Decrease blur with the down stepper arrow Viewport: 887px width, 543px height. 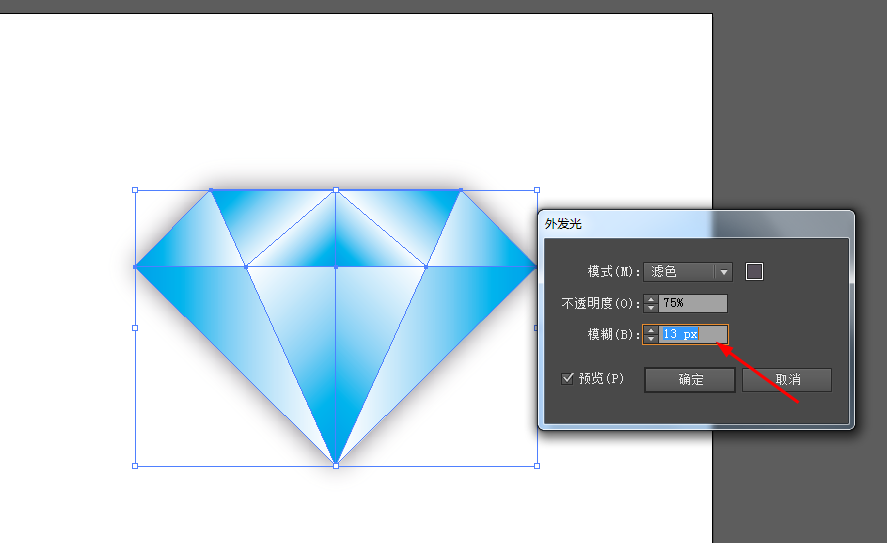coord(651,338)
